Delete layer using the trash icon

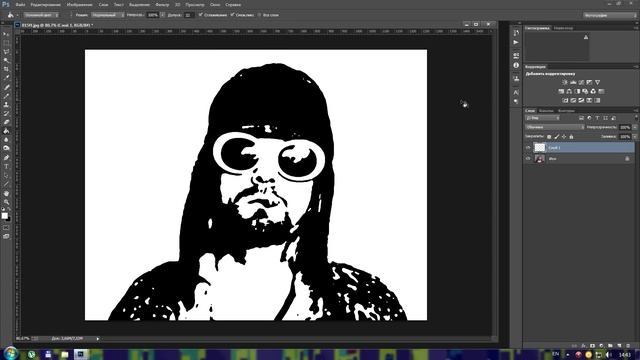click(628, 346)
